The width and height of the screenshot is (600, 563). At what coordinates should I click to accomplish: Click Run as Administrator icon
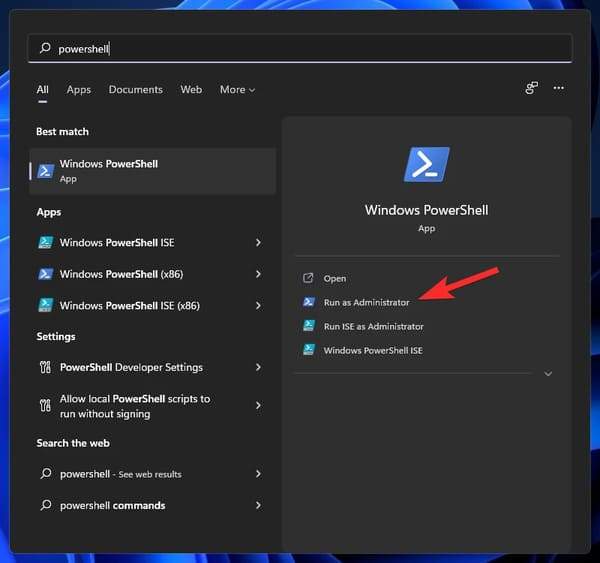pos(309,302)
